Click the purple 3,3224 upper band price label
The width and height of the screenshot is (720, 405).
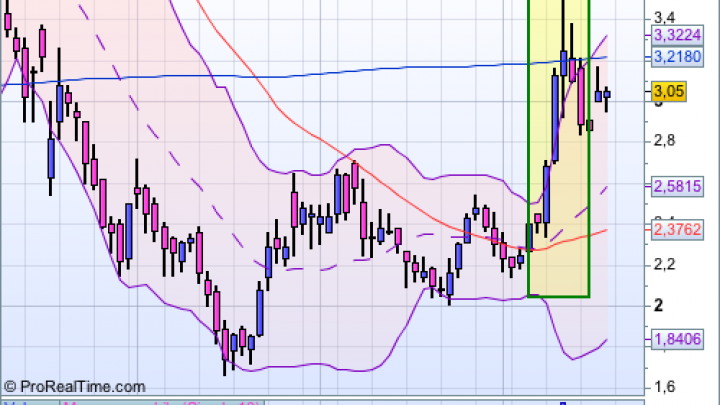(x=677, y=35)
